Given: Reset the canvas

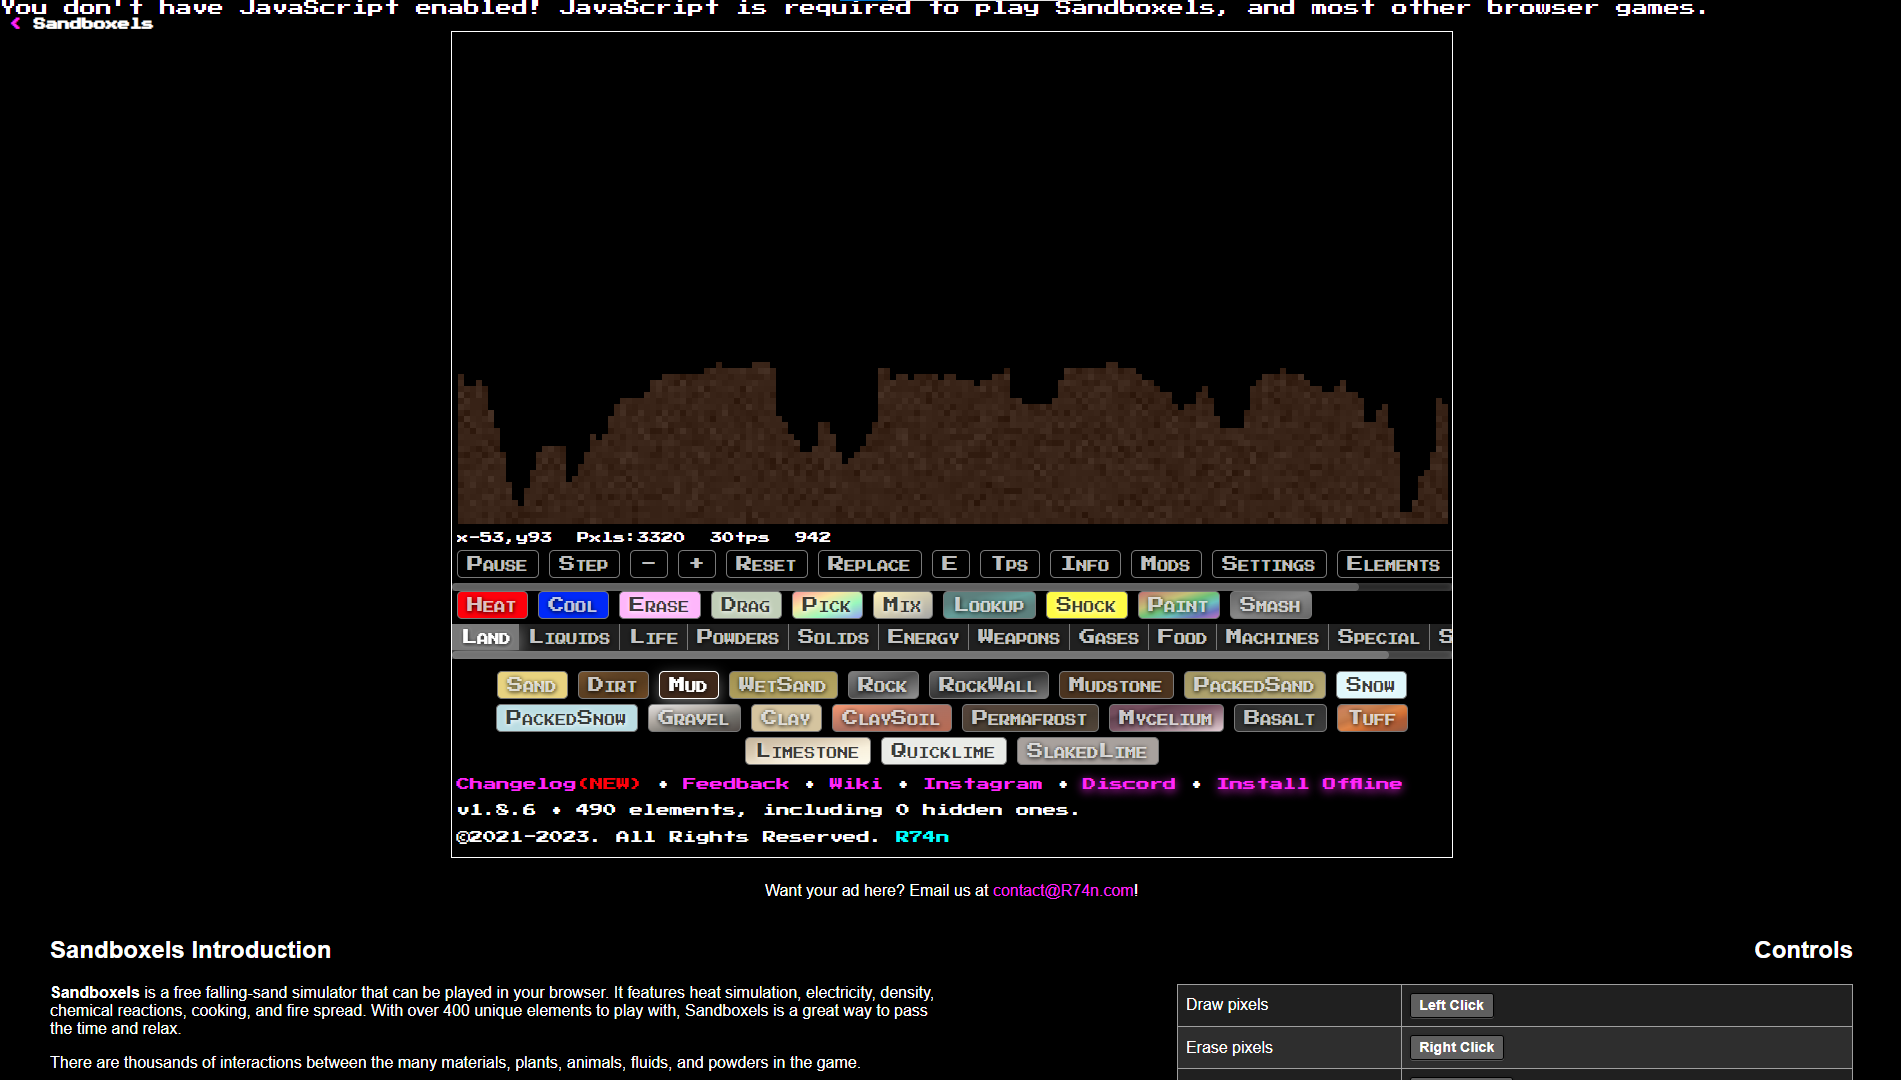Looking at the screenshot, I should [x=766, y=564].
